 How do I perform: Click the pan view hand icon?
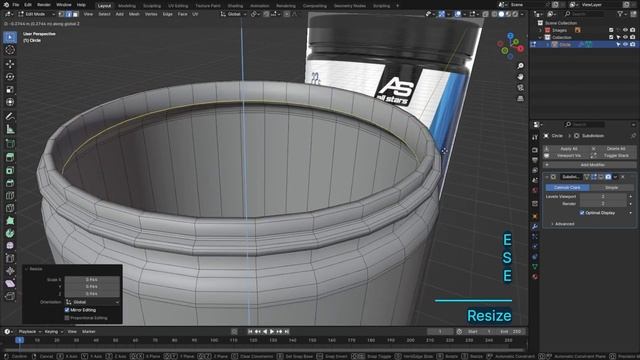pyautogui.click(x=520, y=77)
